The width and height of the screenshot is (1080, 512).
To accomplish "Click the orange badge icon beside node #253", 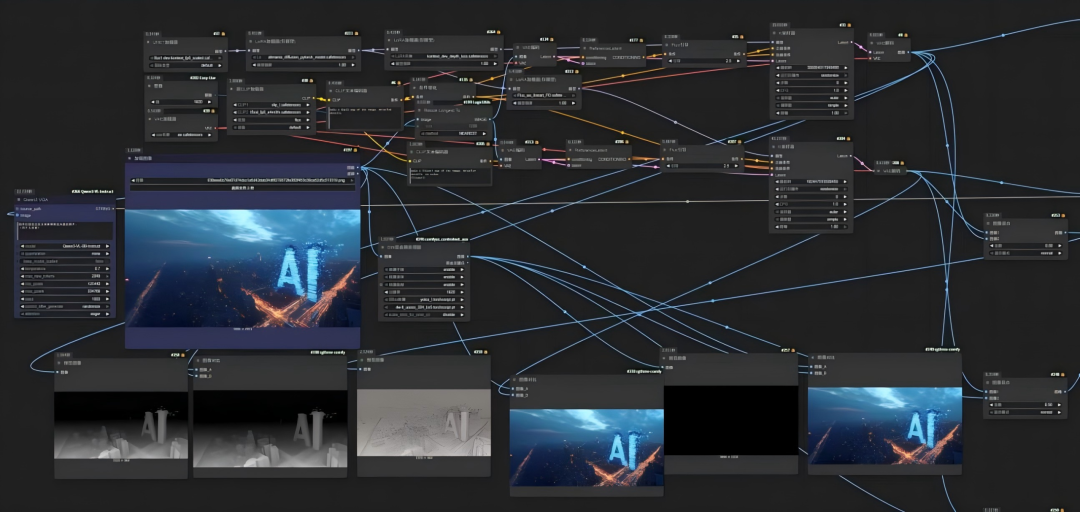I will 1064,215.
